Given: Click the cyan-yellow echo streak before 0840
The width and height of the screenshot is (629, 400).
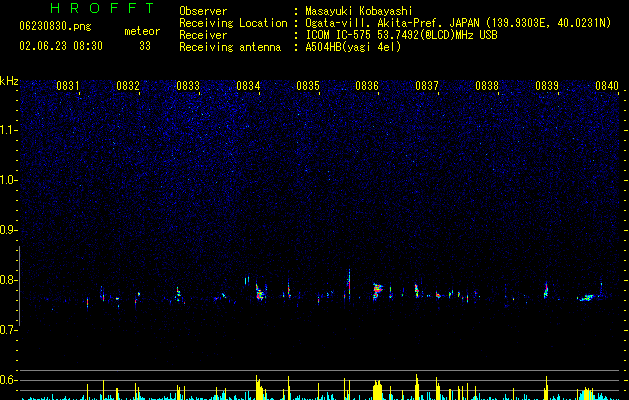Looking at the screenshot, I should click(586, 298).
